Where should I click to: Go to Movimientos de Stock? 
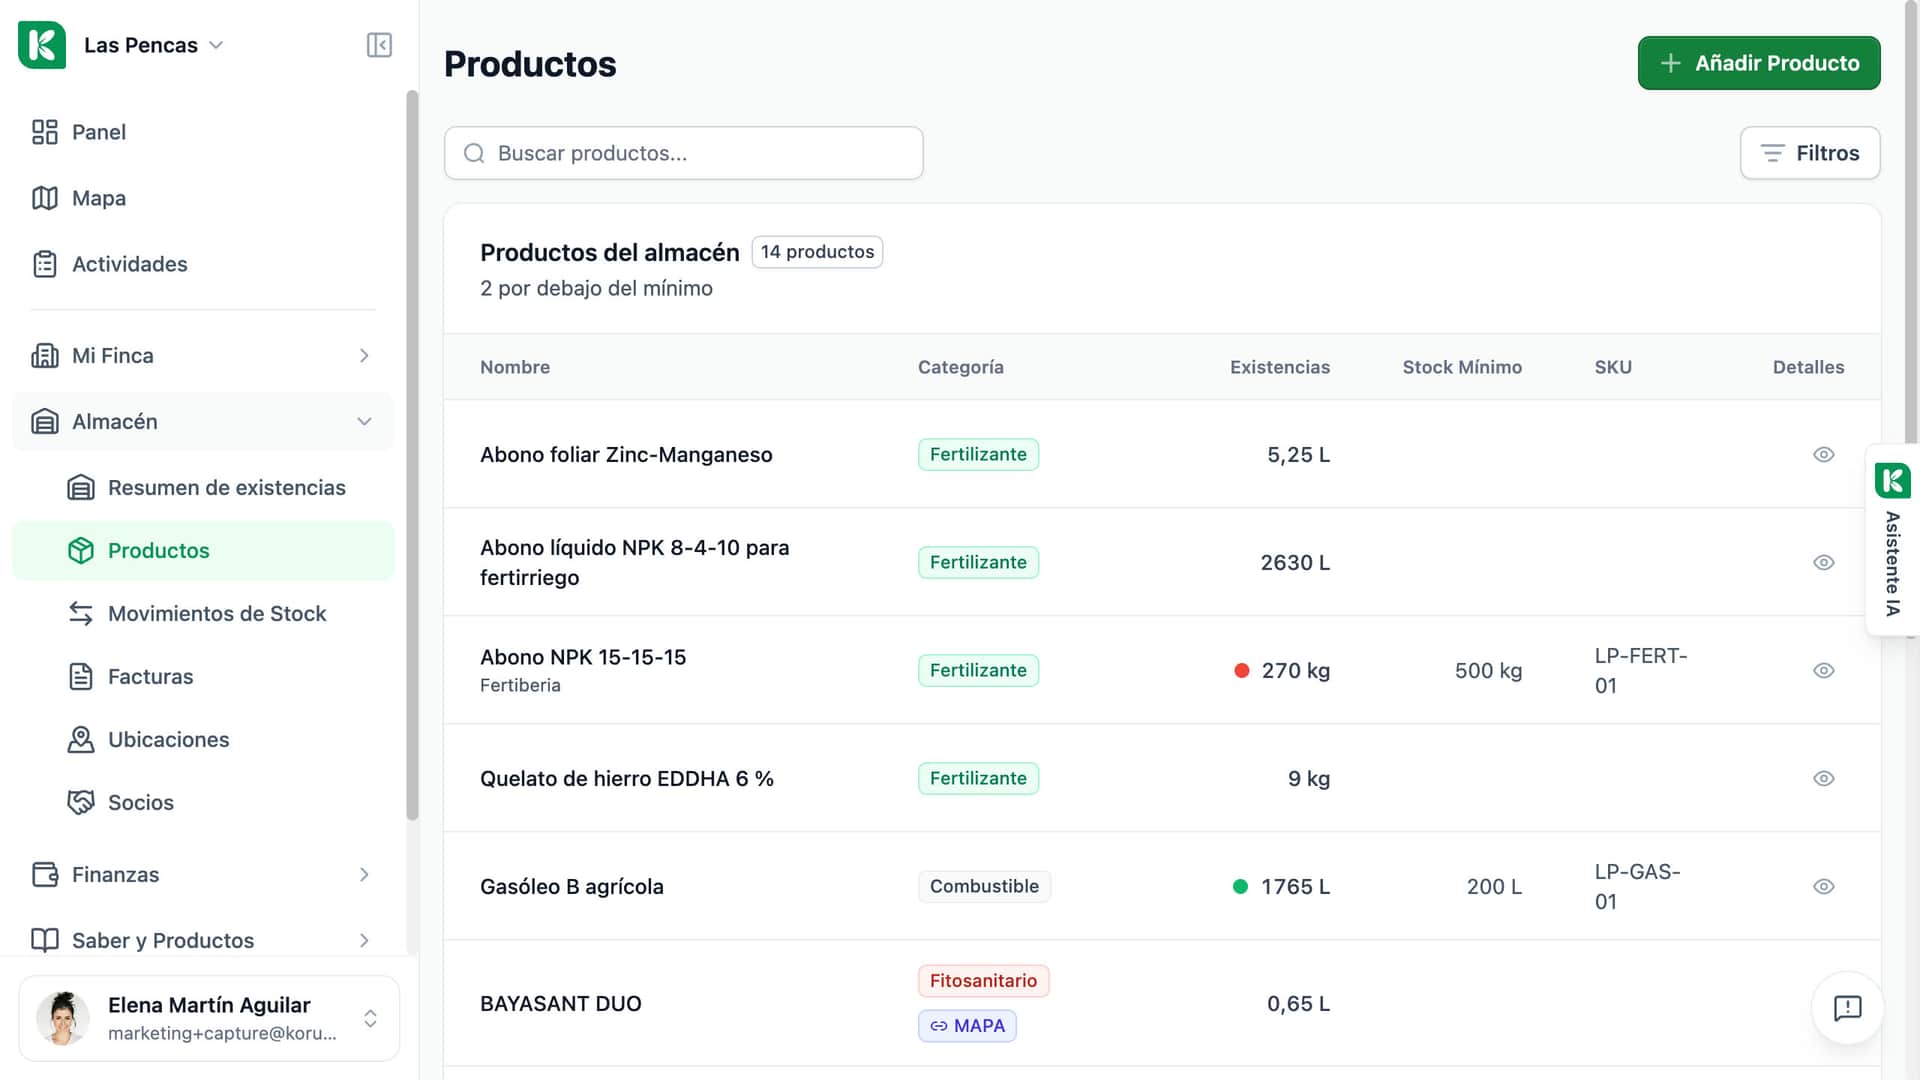point(203,614)
